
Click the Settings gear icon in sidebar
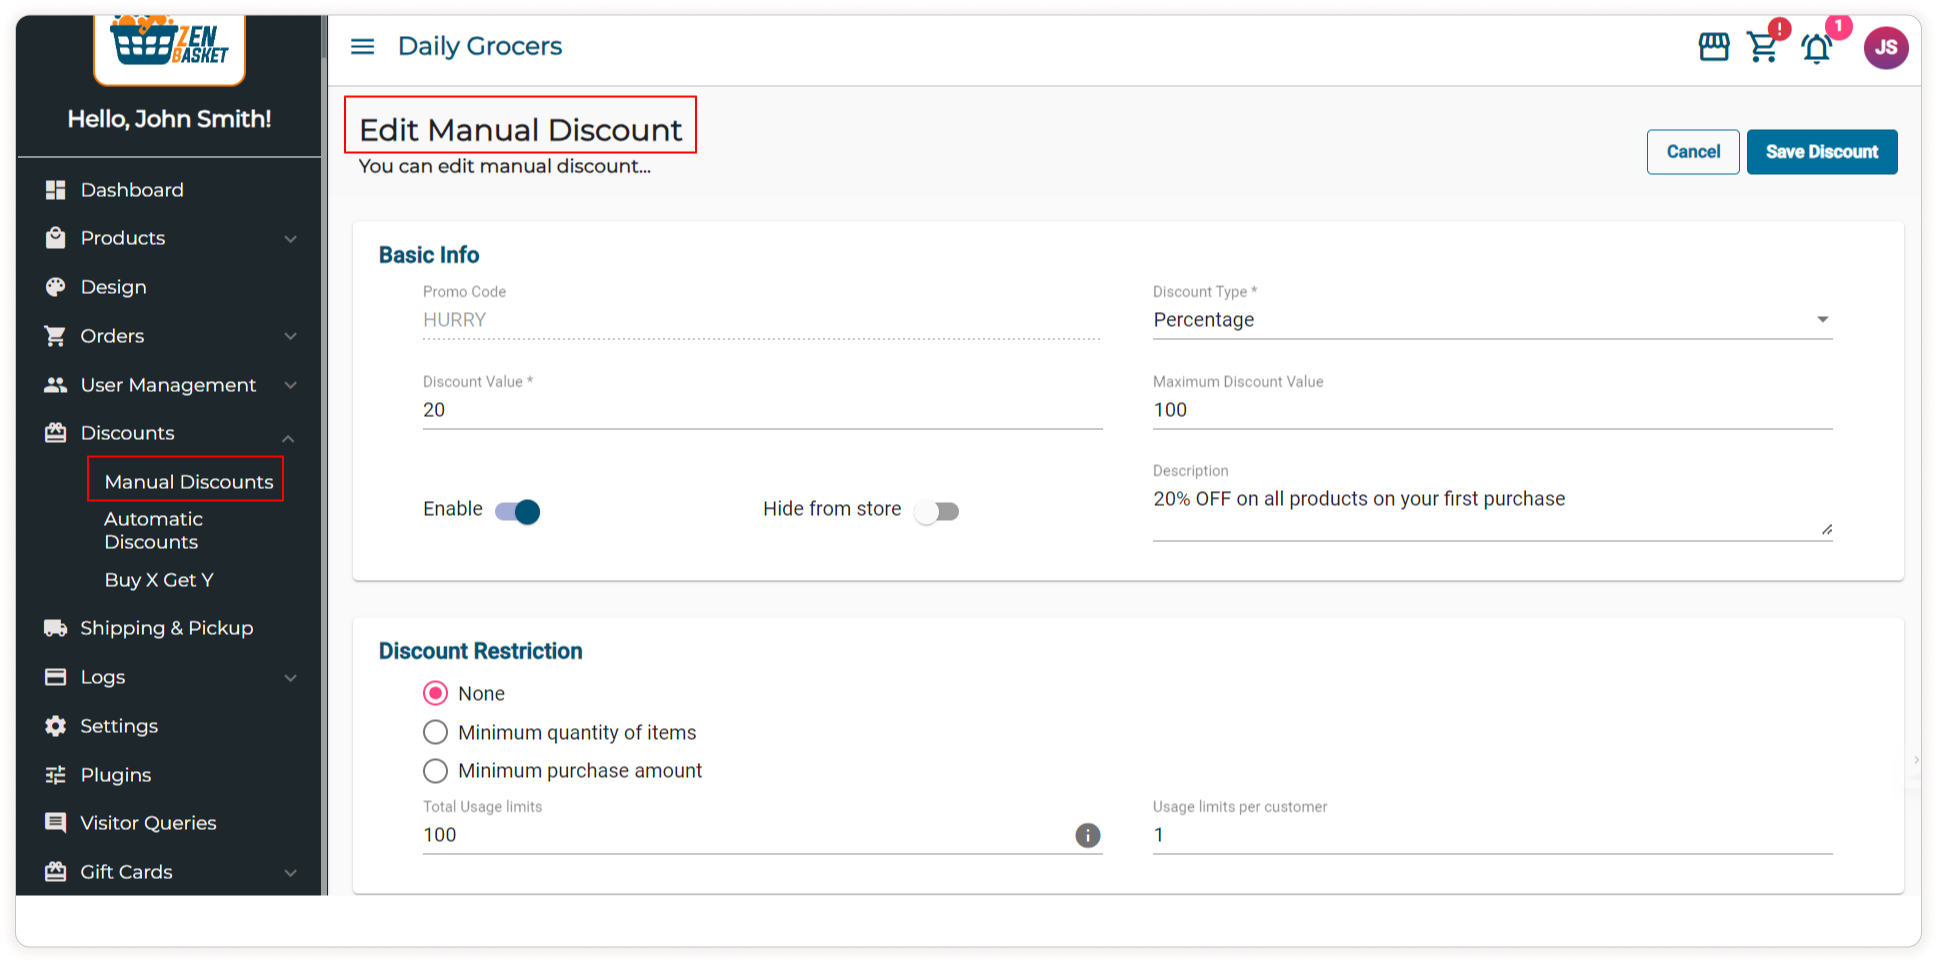(56, 726)
